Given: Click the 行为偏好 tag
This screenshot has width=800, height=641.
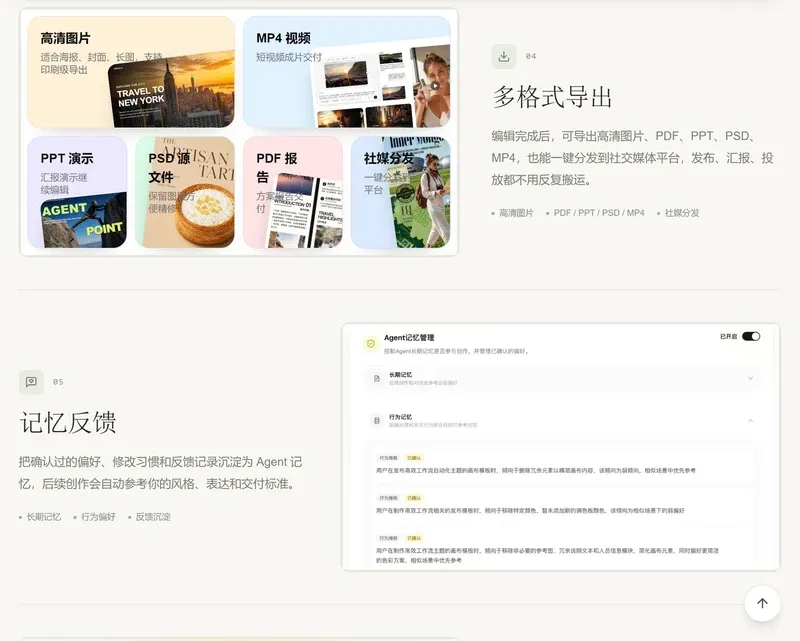Looking at the screenshot, I should point(98,517).
